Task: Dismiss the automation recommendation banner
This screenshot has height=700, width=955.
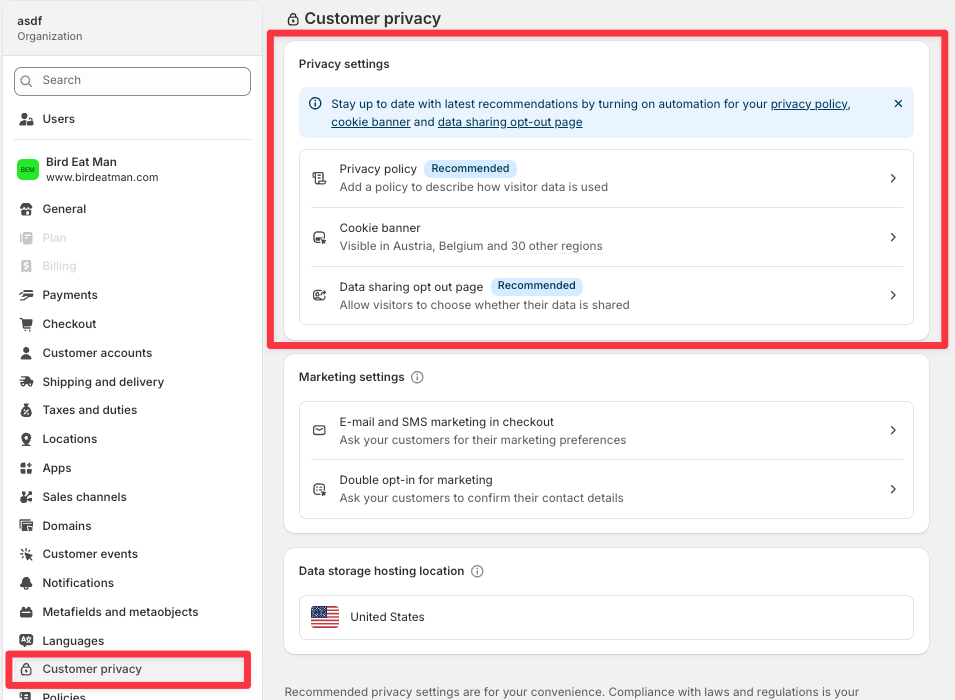Action: coord(898,104)
